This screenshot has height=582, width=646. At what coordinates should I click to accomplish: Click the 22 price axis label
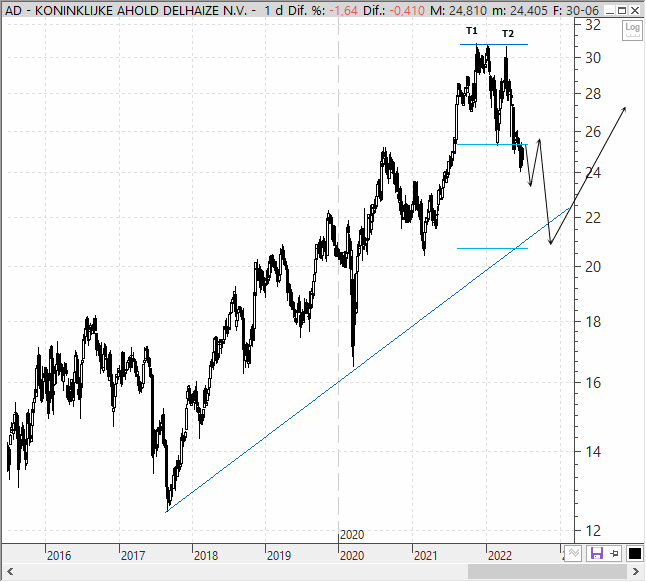593,217
